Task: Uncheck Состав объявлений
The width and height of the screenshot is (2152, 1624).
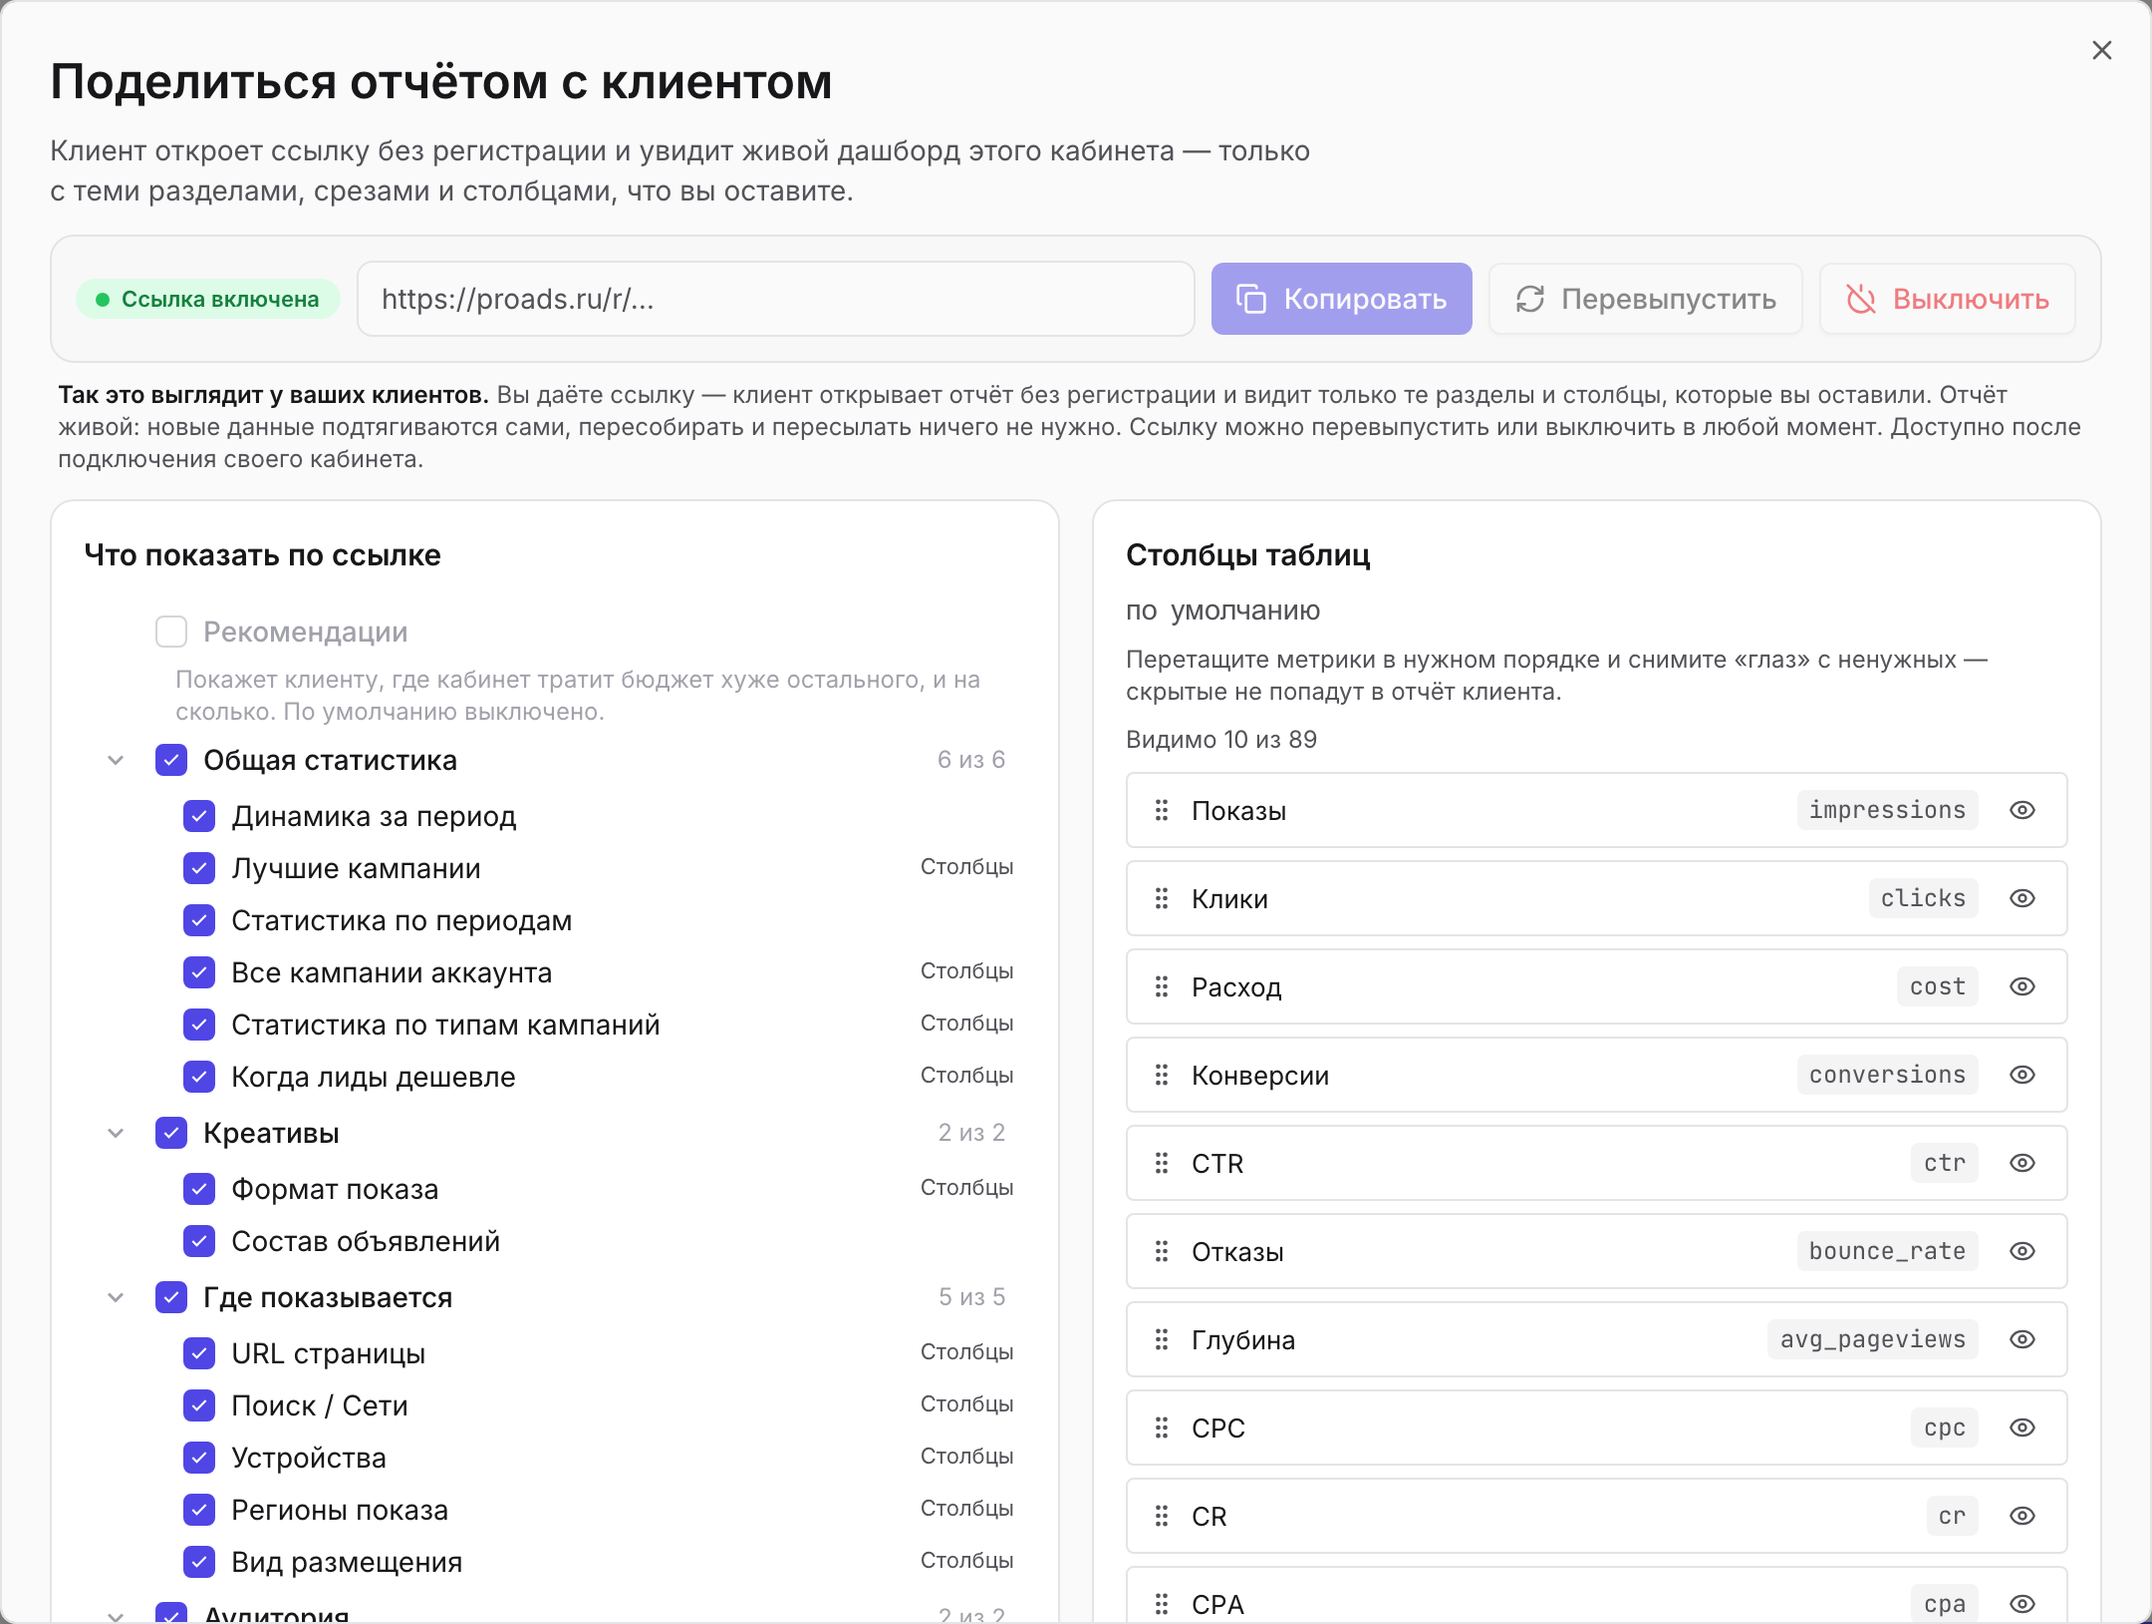Action: pos(199,1241)
